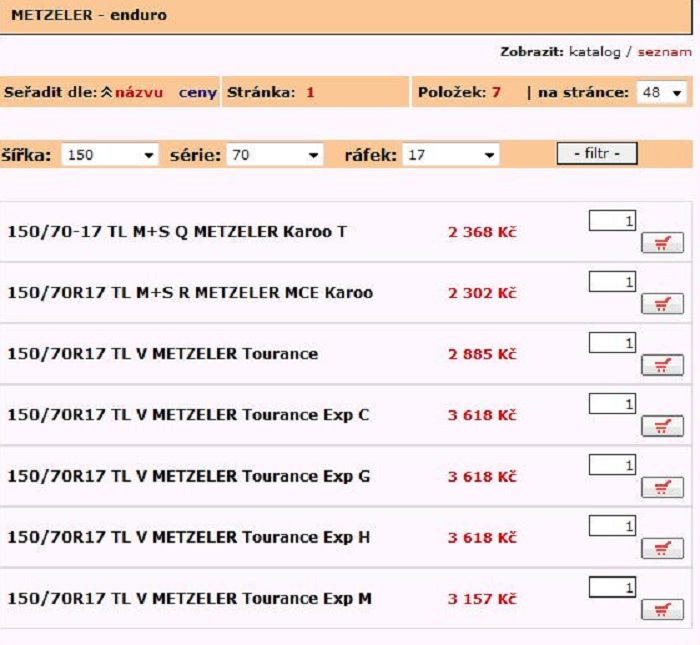Expand the ráfek rim size dropdown
Screen dimensions: 700x645
click(x=450, y=155)
